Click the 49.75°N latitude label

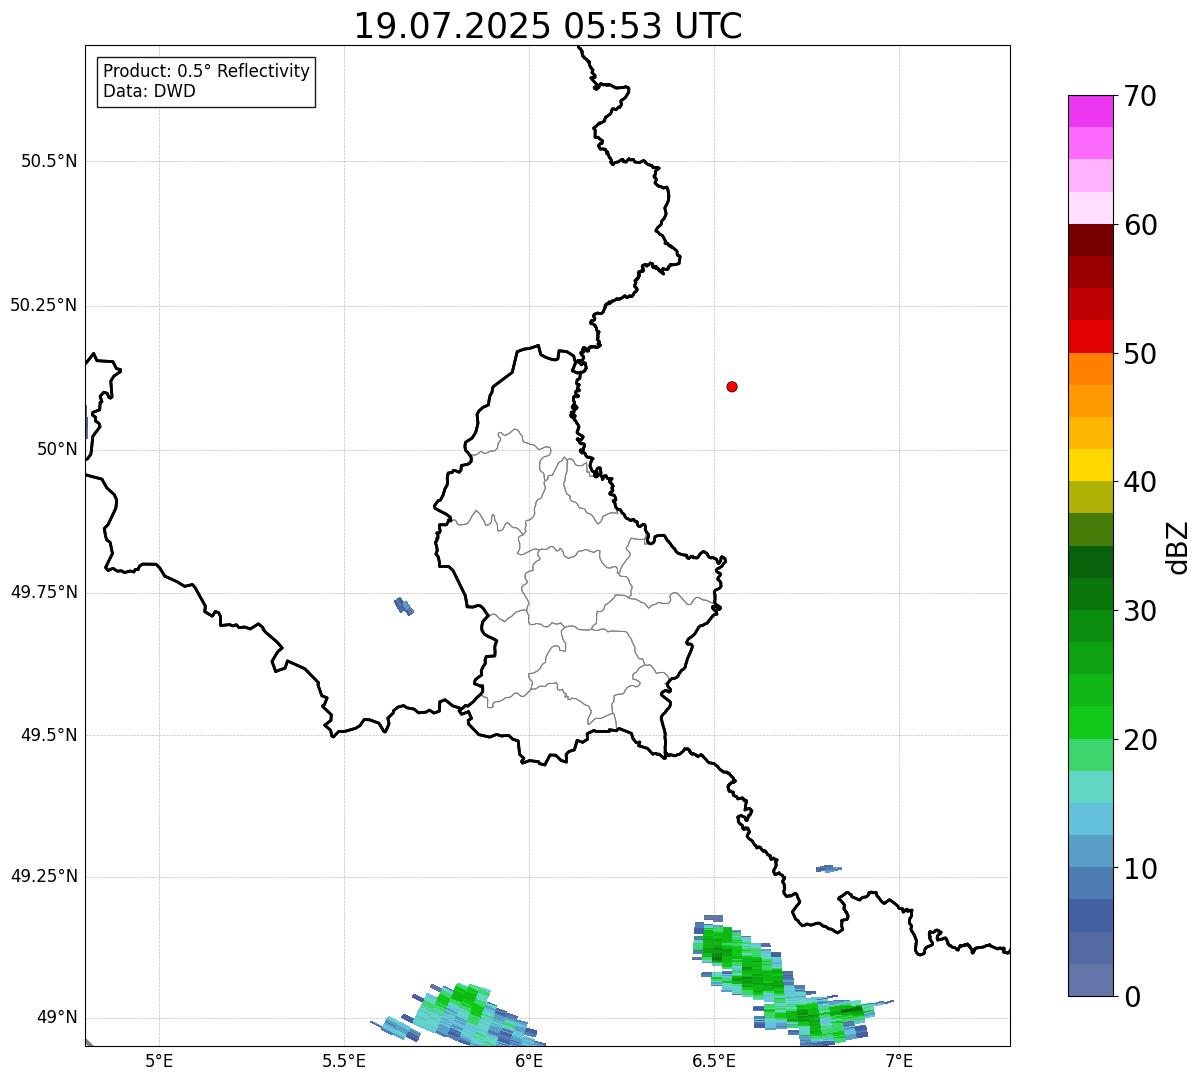tap(44, 592)
